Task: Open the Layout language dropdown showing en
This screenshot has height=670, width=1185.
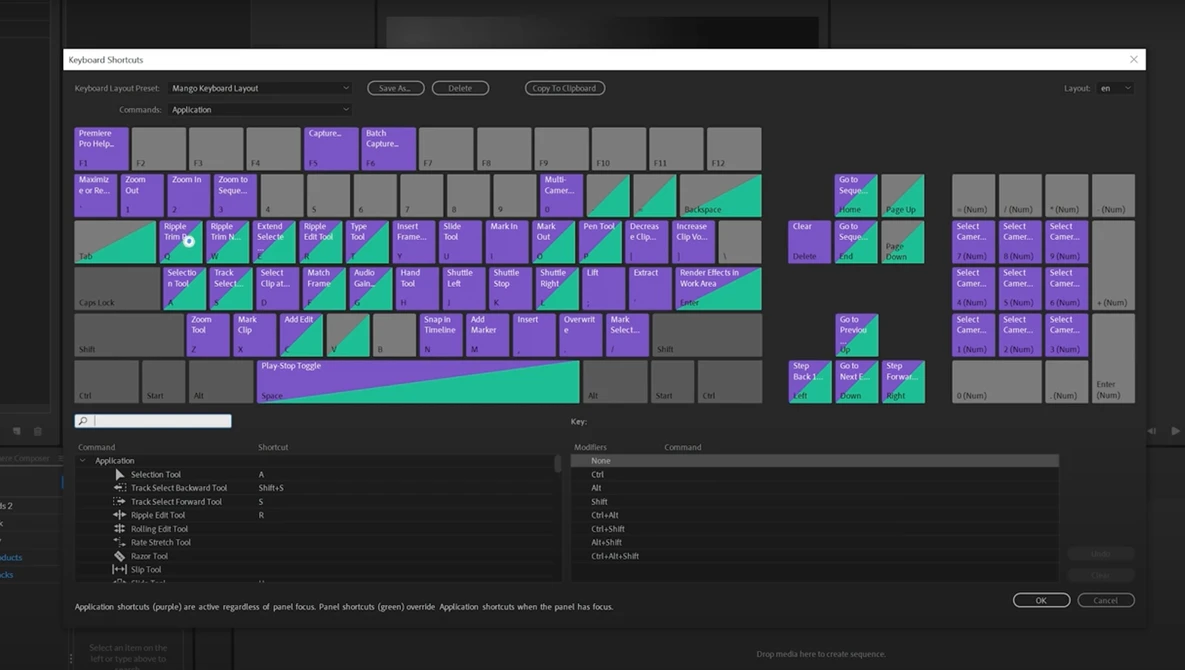Action: [x=1115, y=88]
